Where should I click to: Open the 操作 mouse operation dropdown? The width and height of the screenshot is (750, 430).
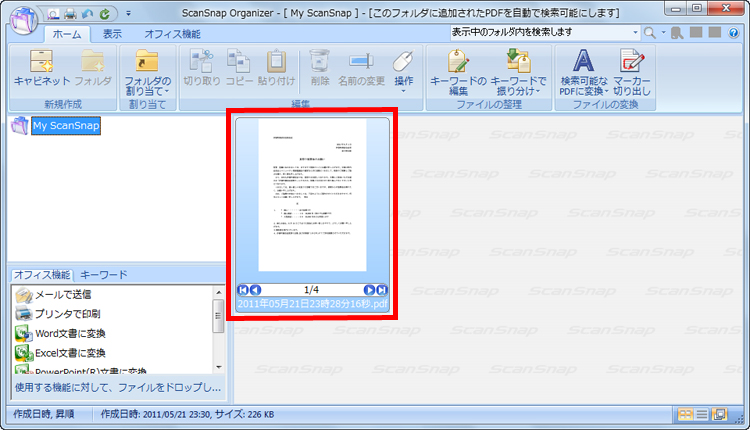pyautogui.click(x=403, y=72)
